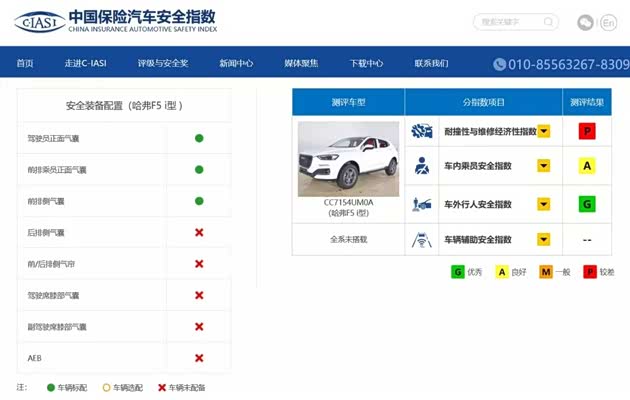630x400 pixels.
Task: Click red X status for 后排侧气囊
Action: [x=199, y=232]
